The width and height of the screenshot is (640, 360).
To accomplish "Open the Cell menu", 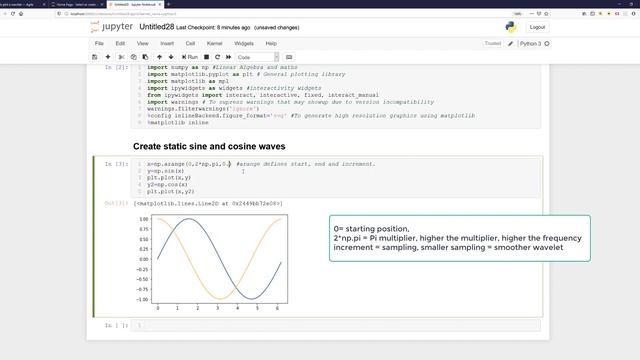I will [190, 43].
